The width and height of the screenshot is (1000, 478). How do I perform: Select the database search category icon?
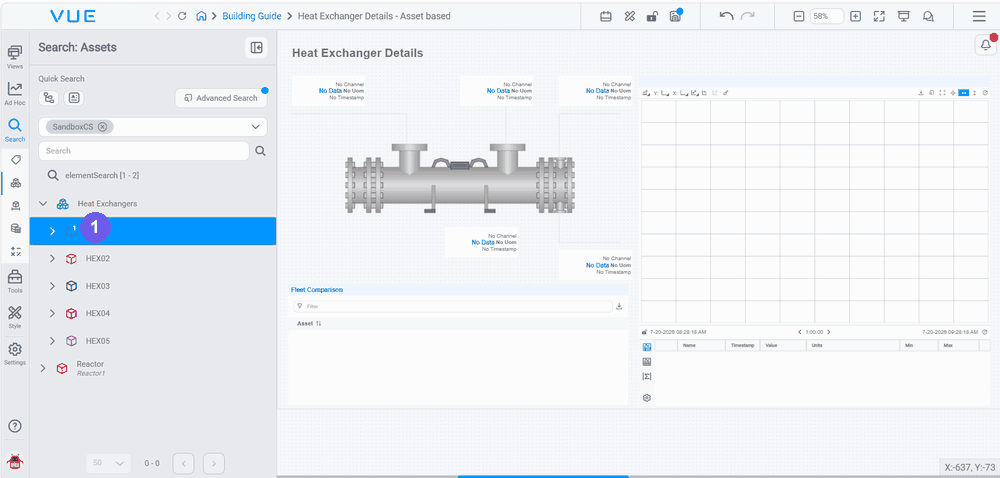[x=16, y=228]
